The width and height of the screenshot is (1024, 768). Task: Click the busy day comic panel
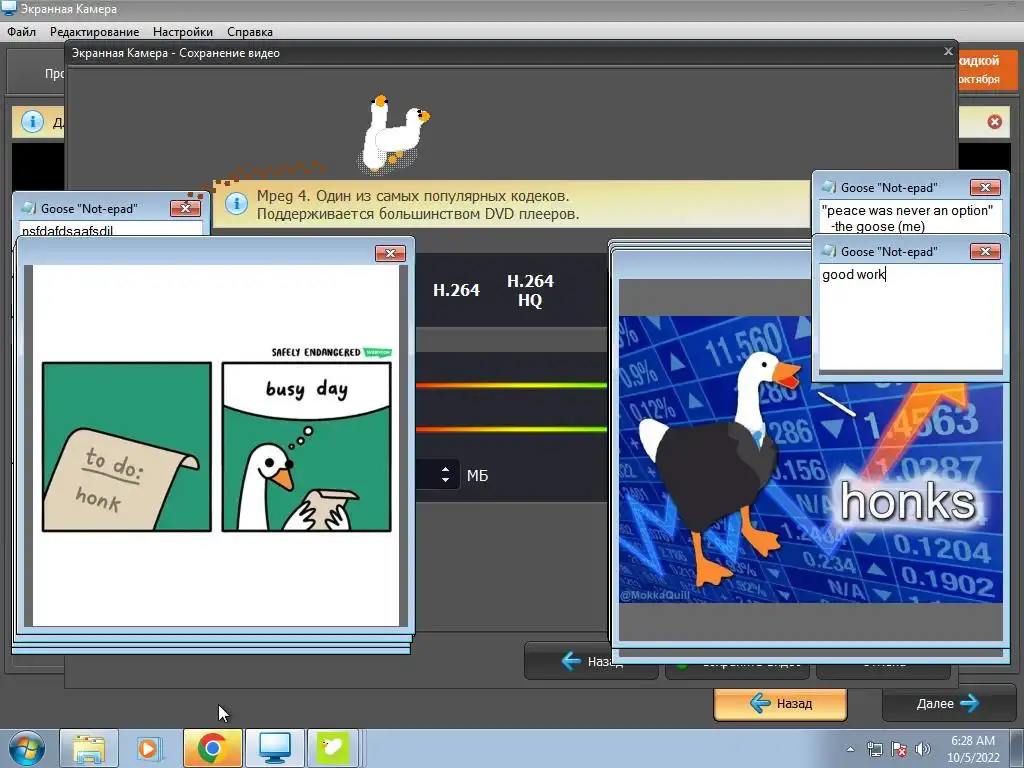pos(306,447)
